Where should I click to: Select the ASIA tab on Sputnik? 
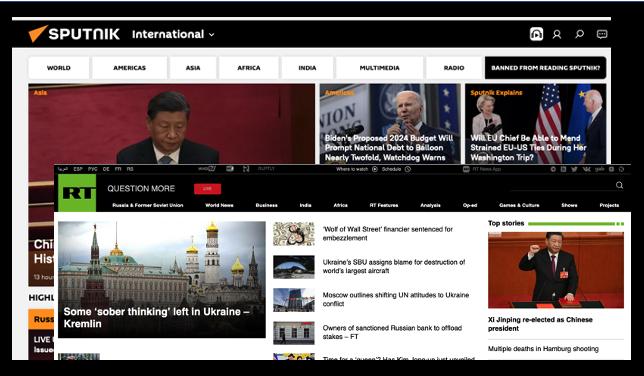coord(193,68)
